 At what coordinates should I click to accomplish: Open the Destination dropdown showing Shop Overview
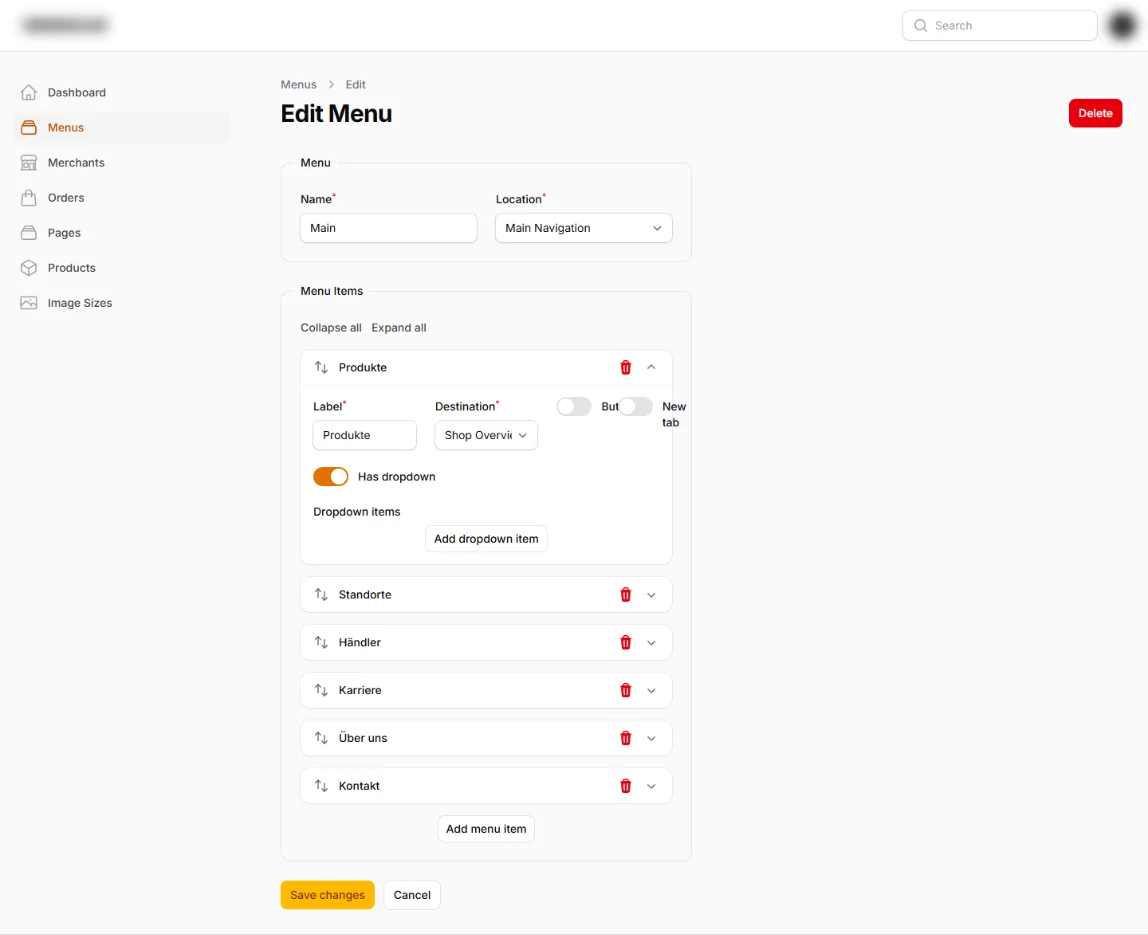click(x=485, y=435)
